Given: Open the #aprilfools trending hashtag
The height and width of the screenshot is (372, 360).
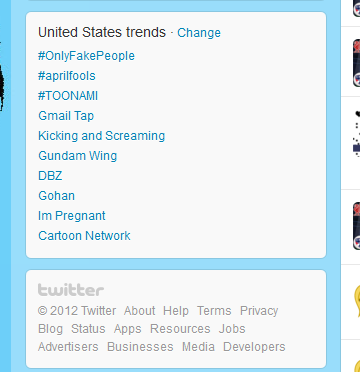Looking at the screenshot, I should (67, 76).
